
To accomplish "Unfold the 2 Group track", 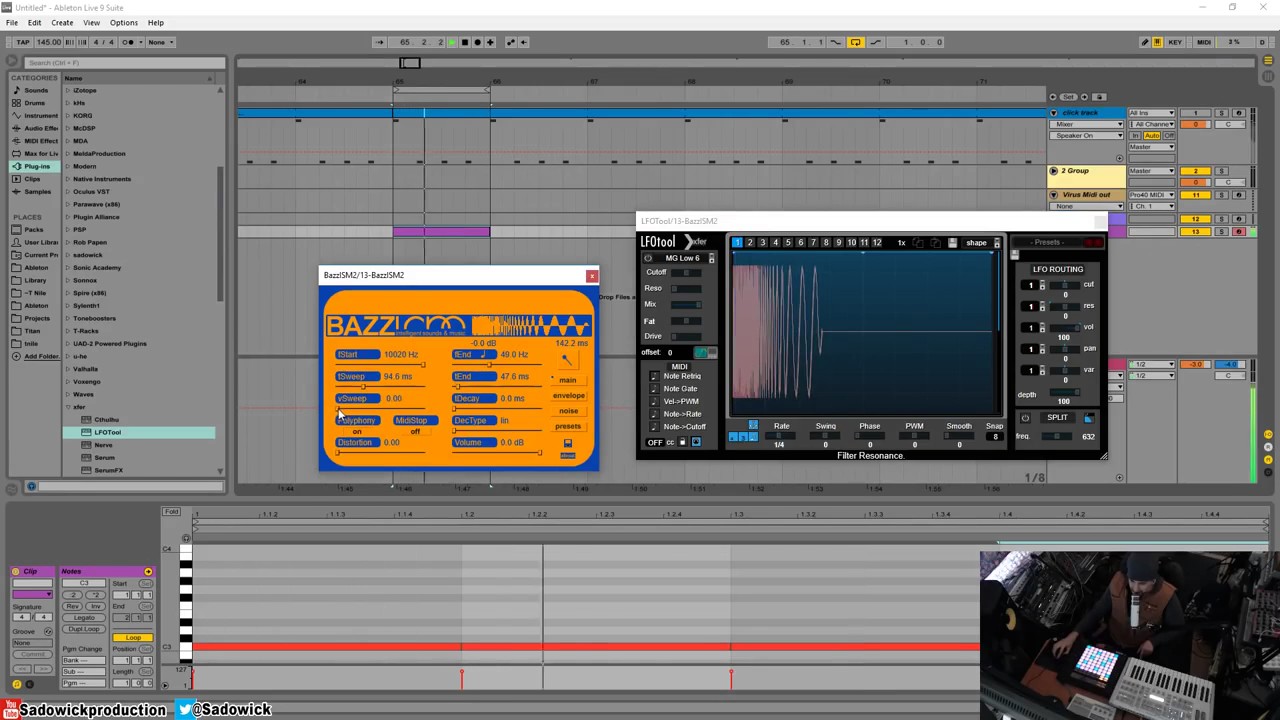I will click(1053, 171).
